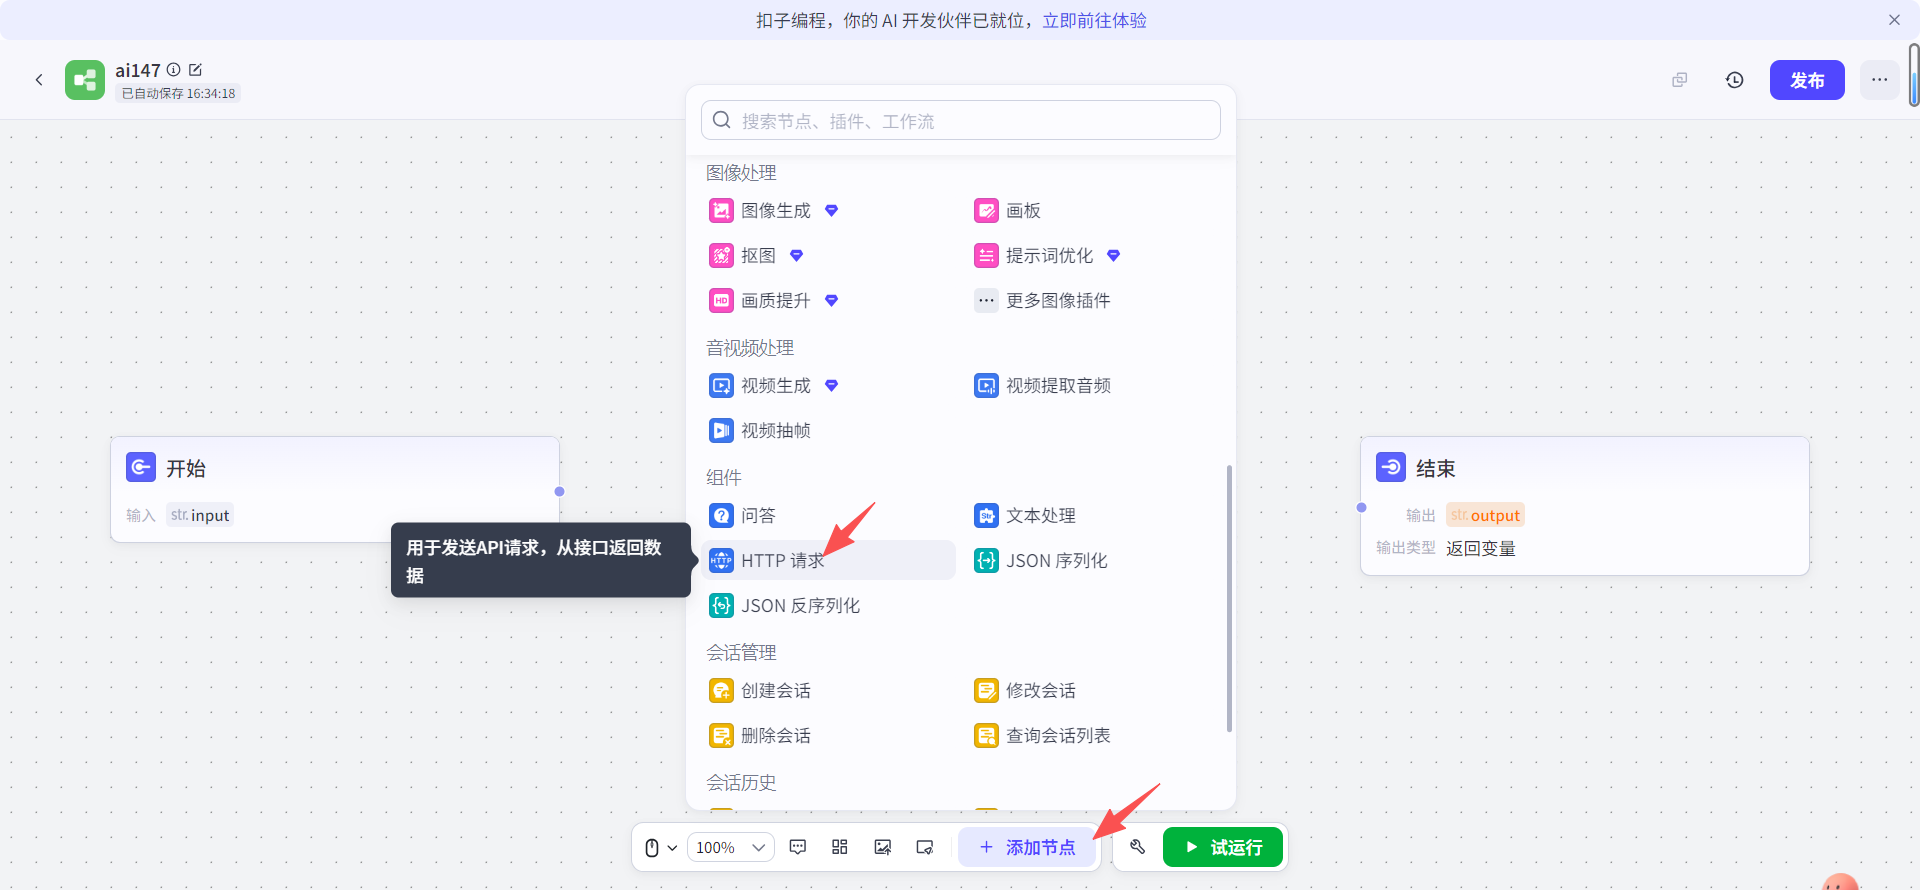Image resolution: width=1920 pixels, height=890 pixels.
Task: Select the 问答 node icon
Action: click(x=721, y=516)
